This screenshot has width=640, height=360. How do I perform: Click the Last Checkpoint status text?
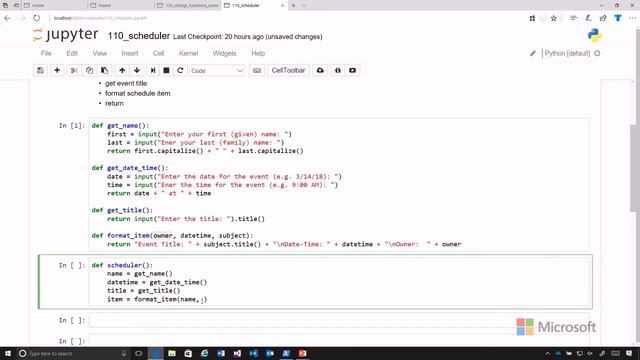pos(248,37)
